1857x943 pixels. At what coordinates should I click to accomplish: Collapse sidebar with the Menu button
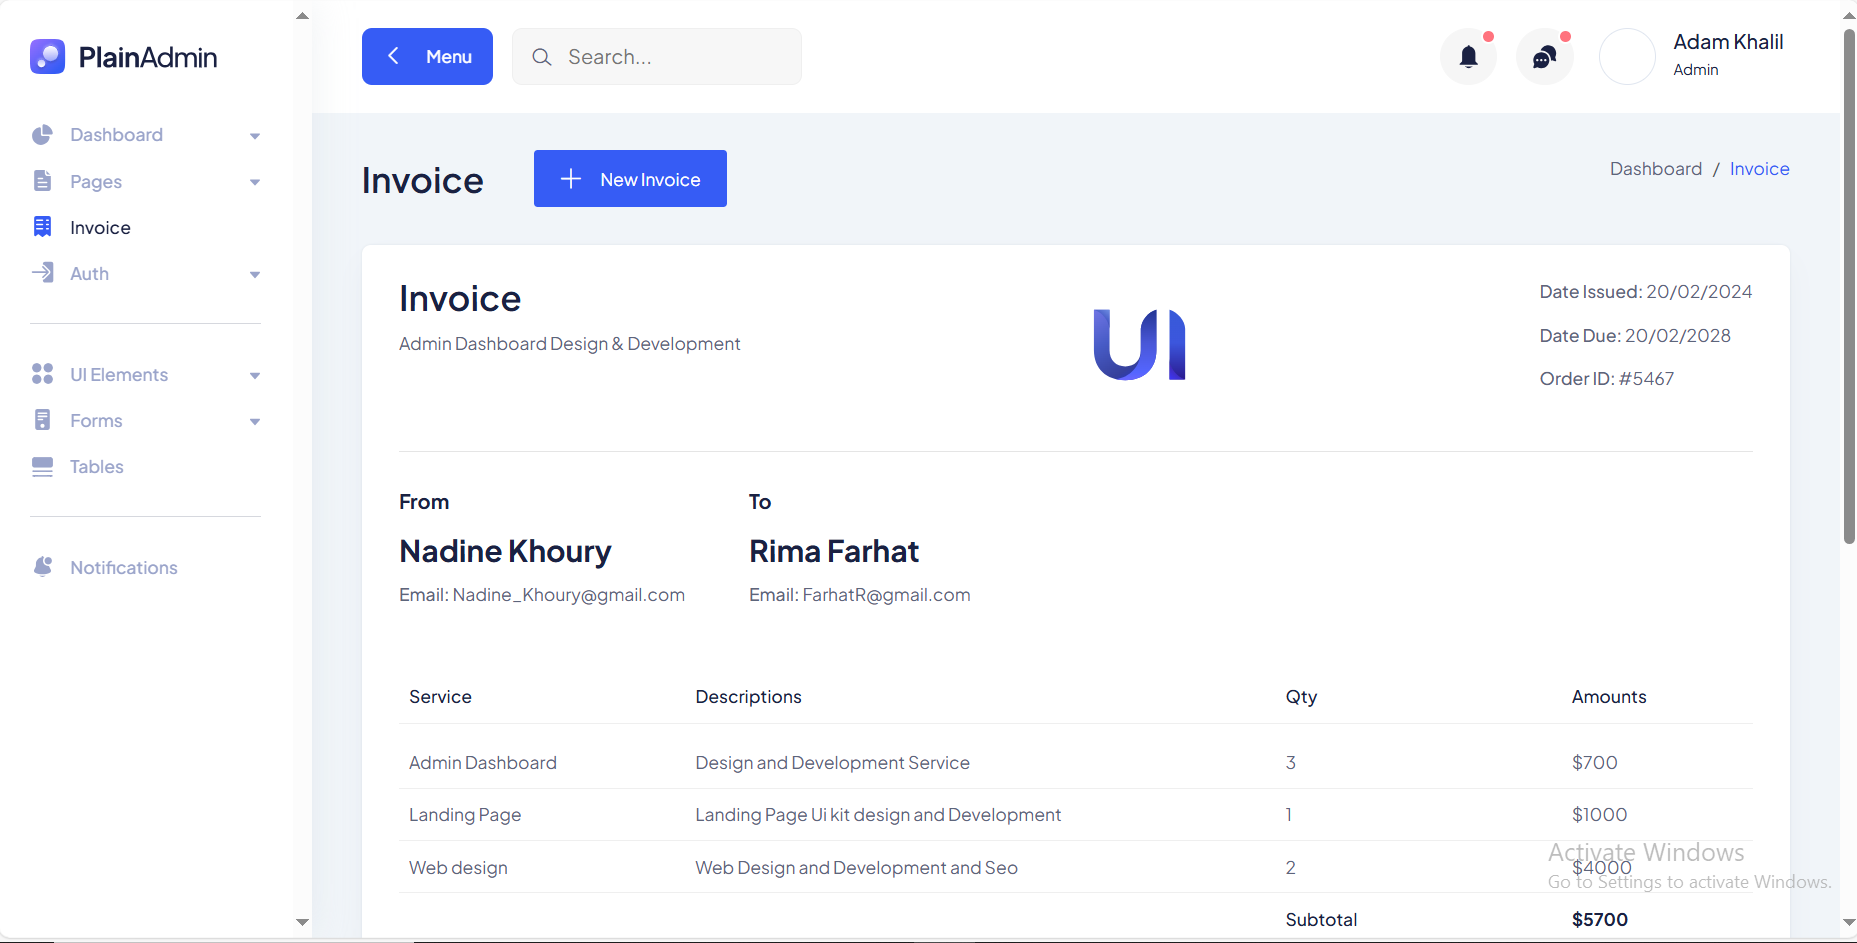tap(427, 57)
